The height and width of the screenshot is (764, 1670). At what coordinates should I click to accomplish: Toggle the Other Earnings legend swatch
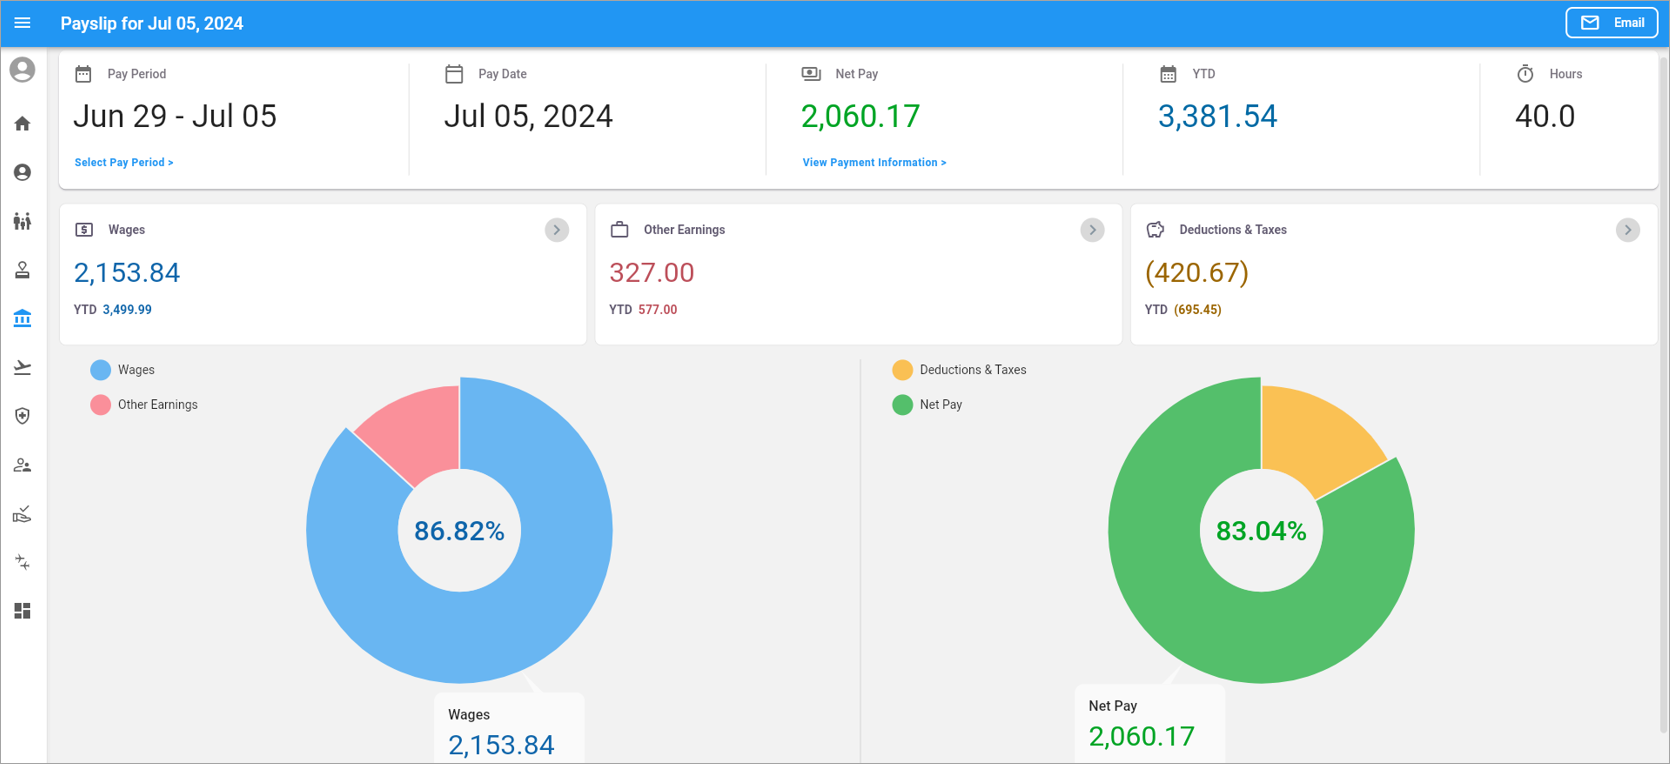click(101, 405)
